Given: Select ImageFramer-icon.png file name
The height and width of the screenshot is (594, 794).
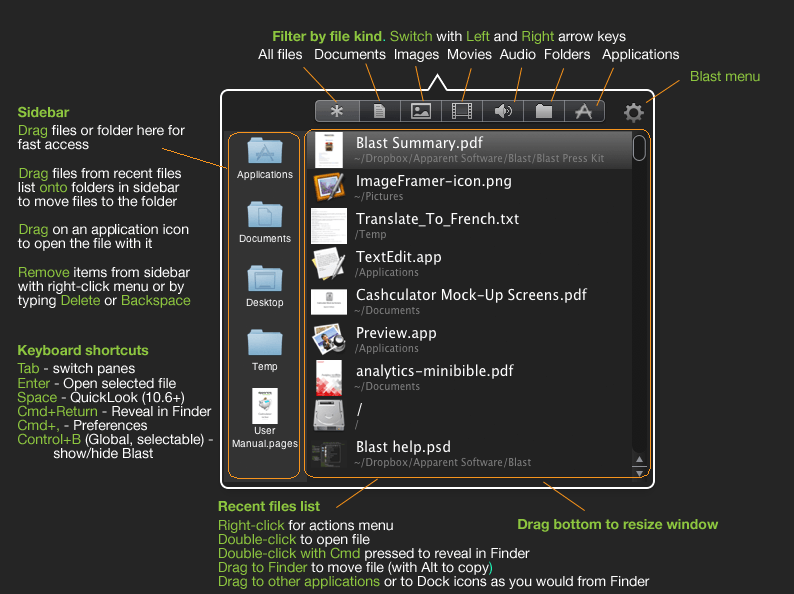Looking at the screenshot, I should click(433, 181).
